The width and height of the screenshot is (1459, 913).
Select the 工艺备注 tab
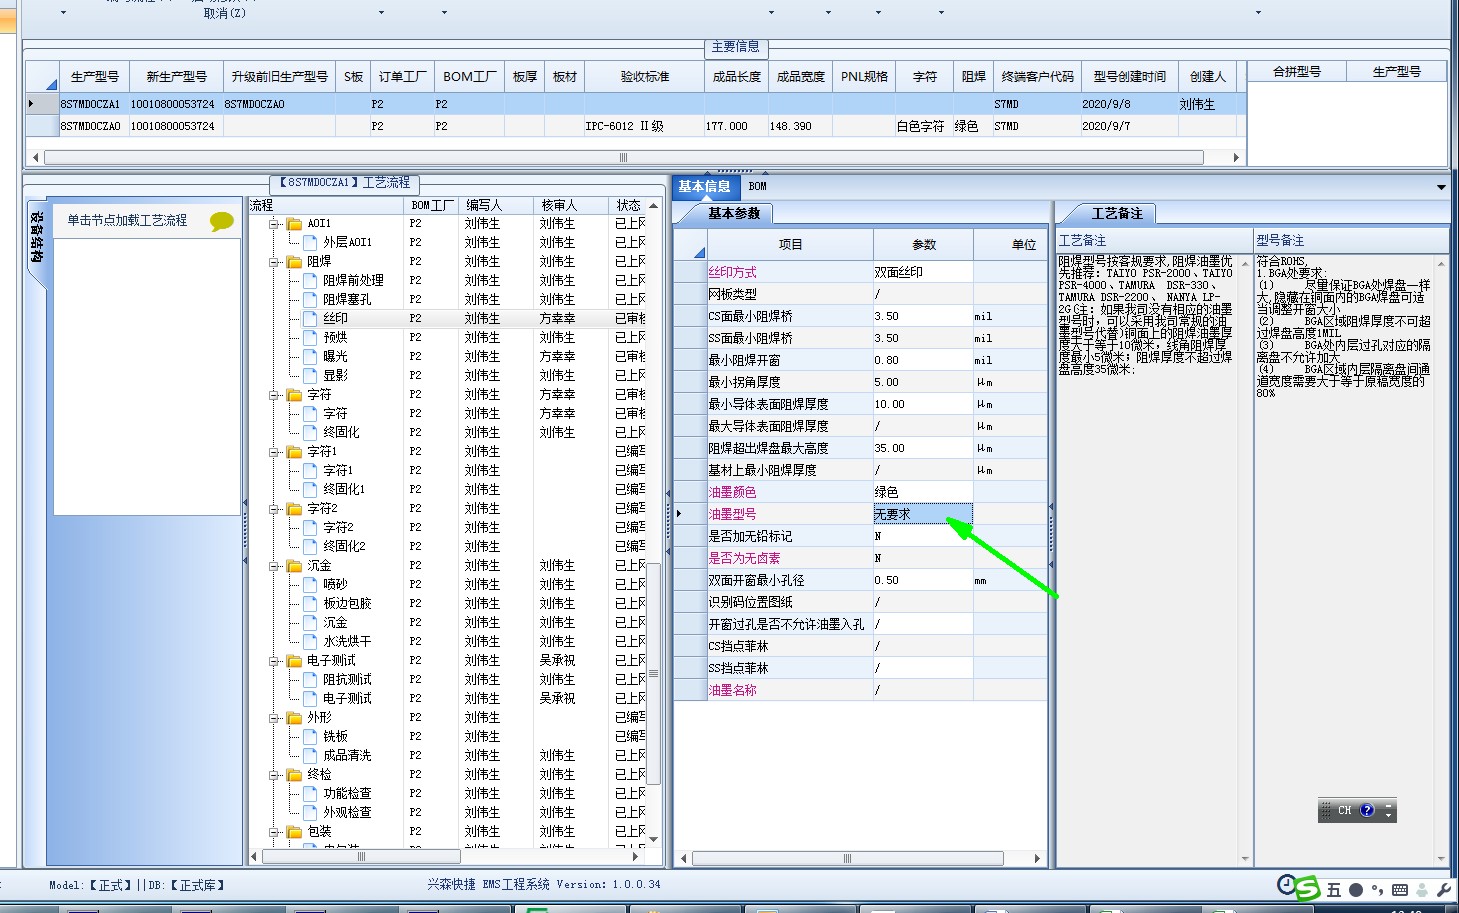pyautogui.click(x=1116, y=213)
